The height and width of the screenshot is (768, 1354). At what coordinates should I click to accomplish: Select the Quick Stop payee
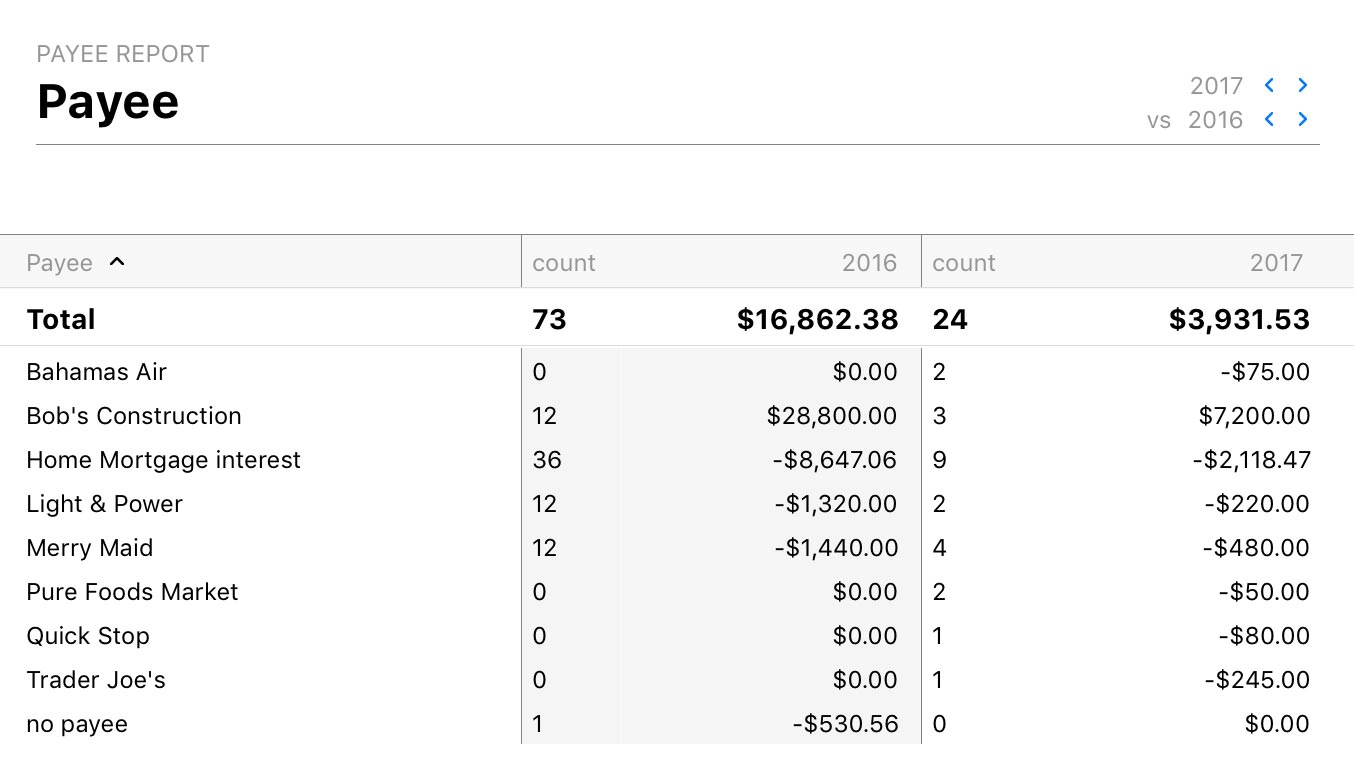pyautogui.click(x=88, y=636)
